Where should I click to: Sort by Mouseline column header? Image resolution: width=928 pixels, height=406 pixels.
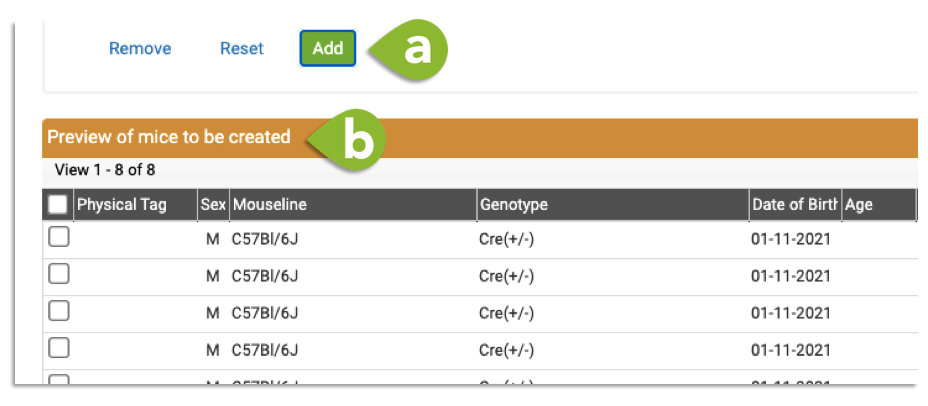coord(353,205)
